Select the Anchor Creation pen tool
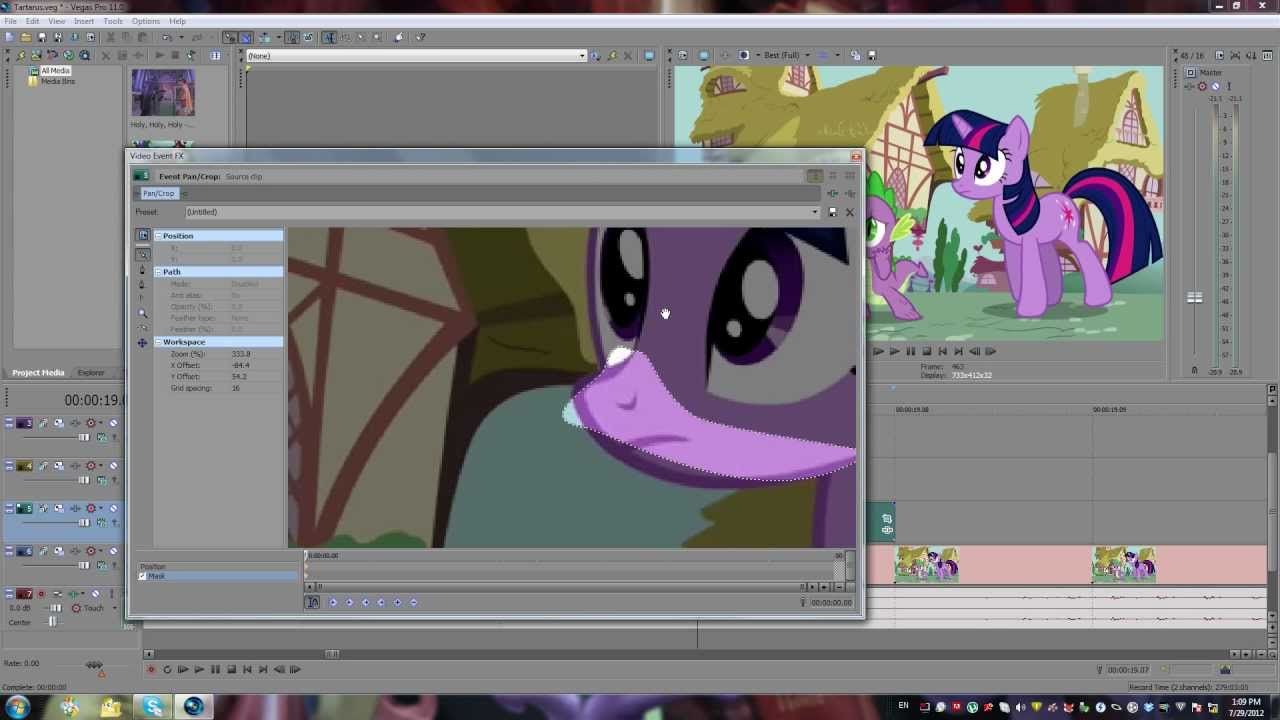This screenshot has height=720, width=1280. click(x=142, y=271)
